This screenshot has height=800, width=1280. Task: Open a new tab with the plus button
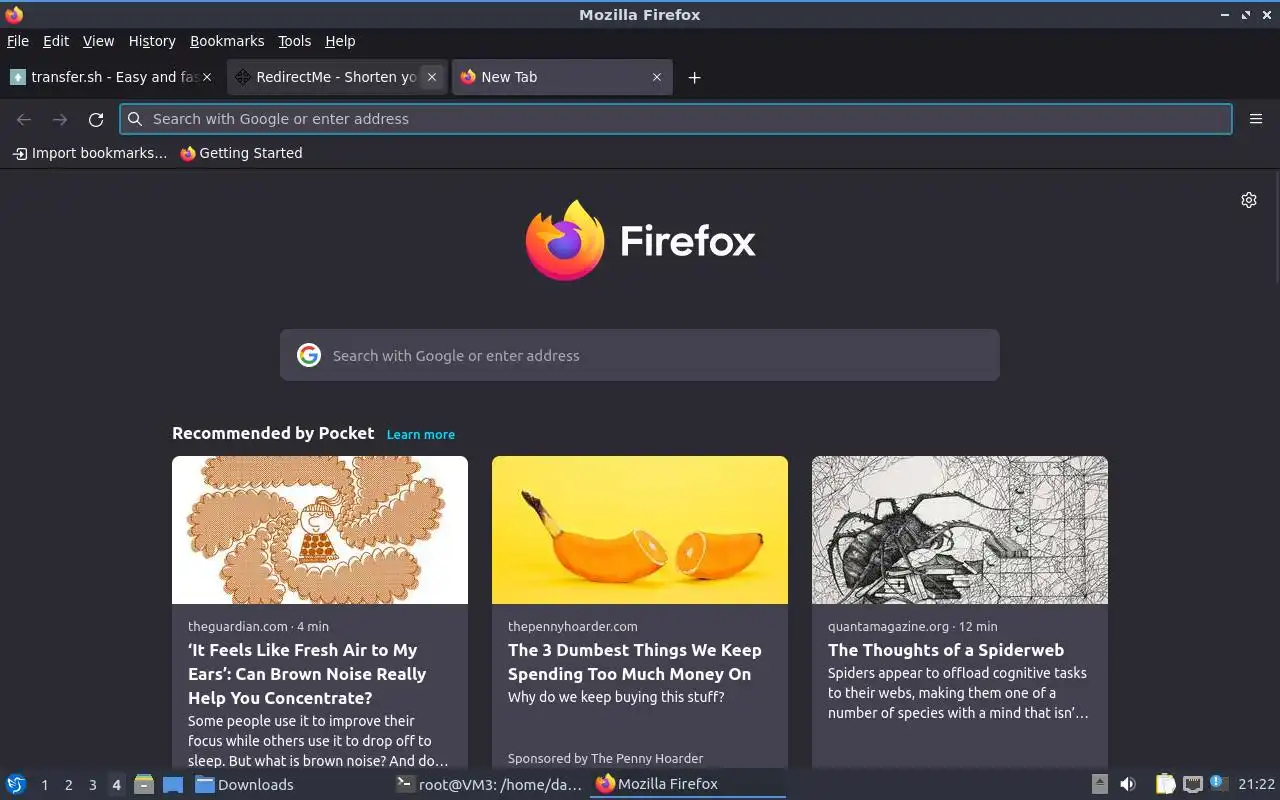694,77
